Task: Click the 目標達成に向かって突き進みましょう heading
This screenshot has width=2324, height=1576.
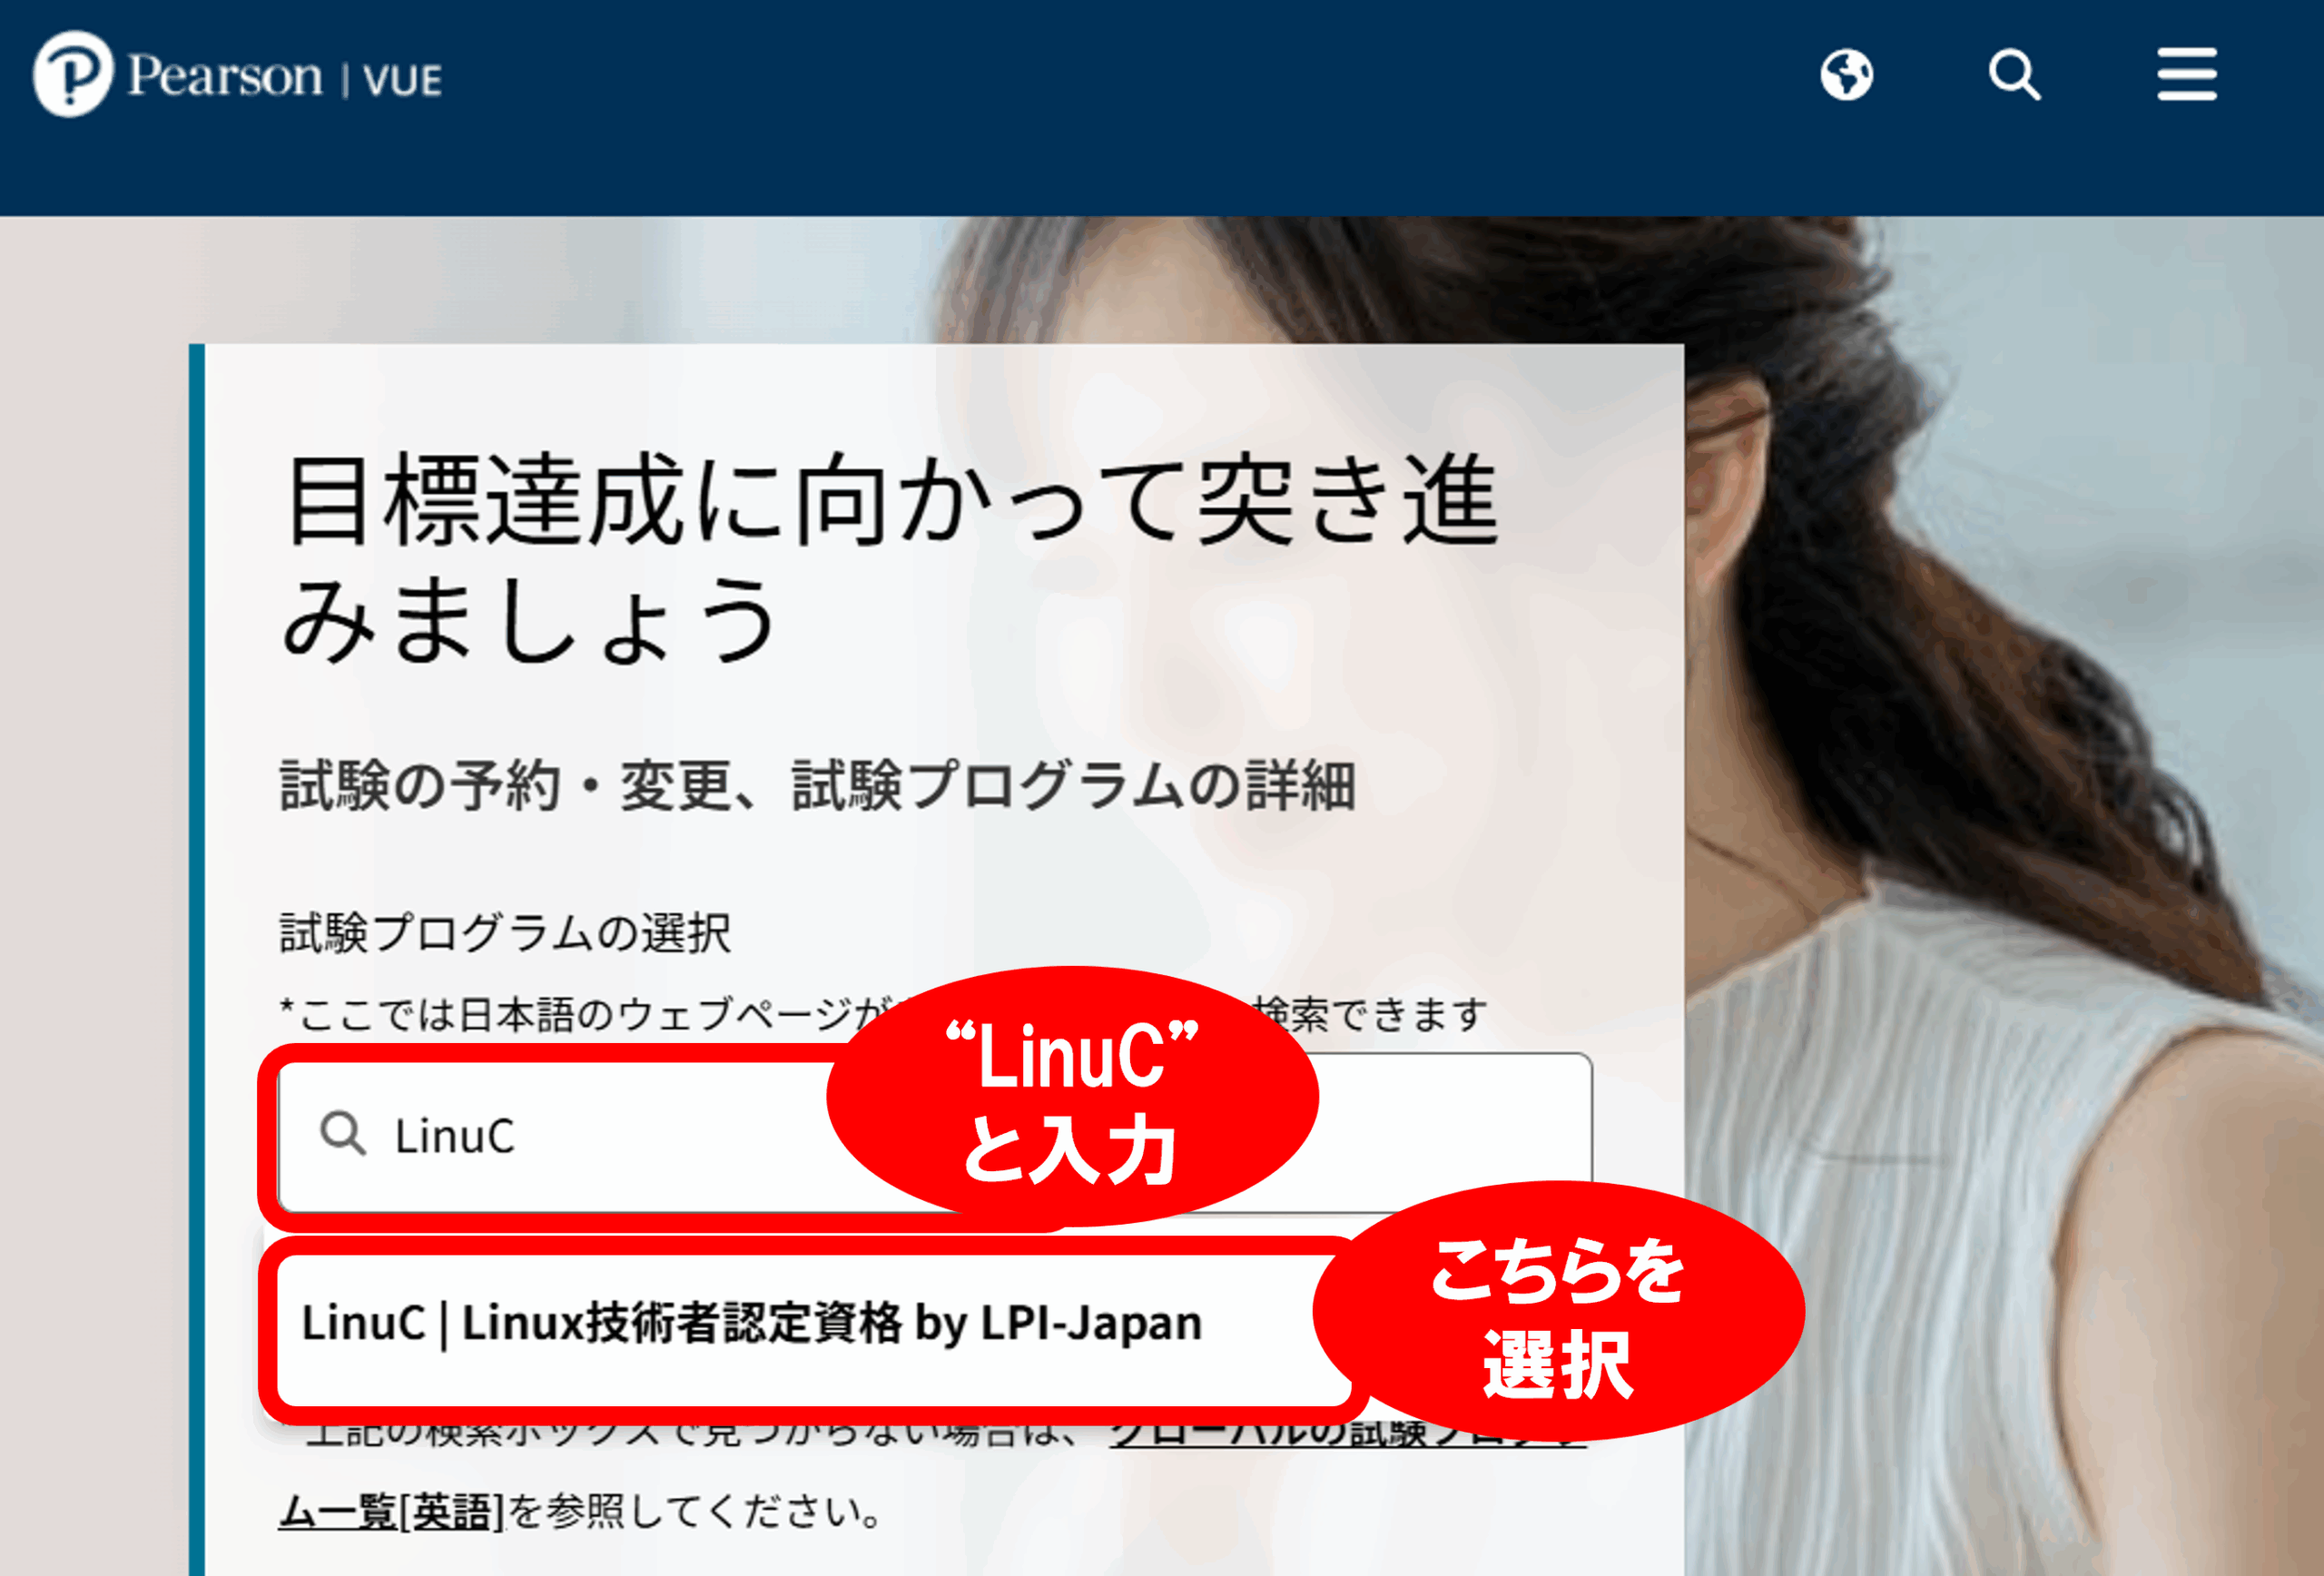Action: 890,557
